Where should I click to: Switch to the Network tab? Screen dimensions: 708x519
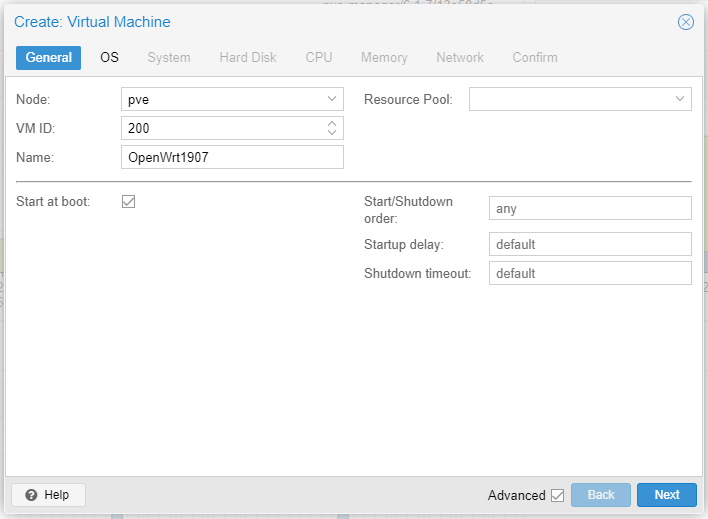click(460, 57)
